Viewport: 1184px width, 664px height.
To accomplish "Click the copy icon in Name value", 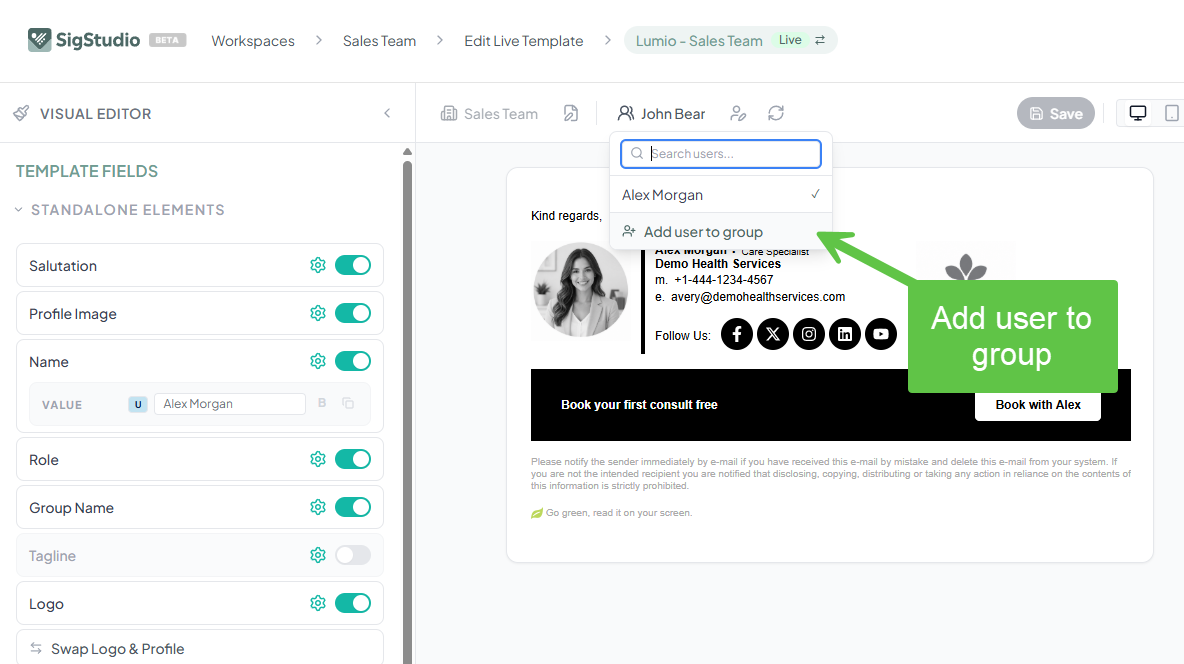I will 348,403.
